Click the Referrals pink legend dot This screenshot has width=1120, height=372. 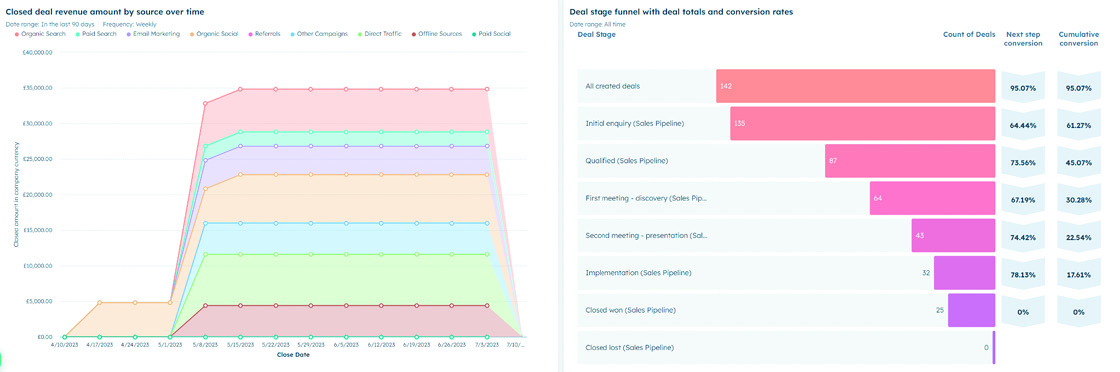pos(250,34)
